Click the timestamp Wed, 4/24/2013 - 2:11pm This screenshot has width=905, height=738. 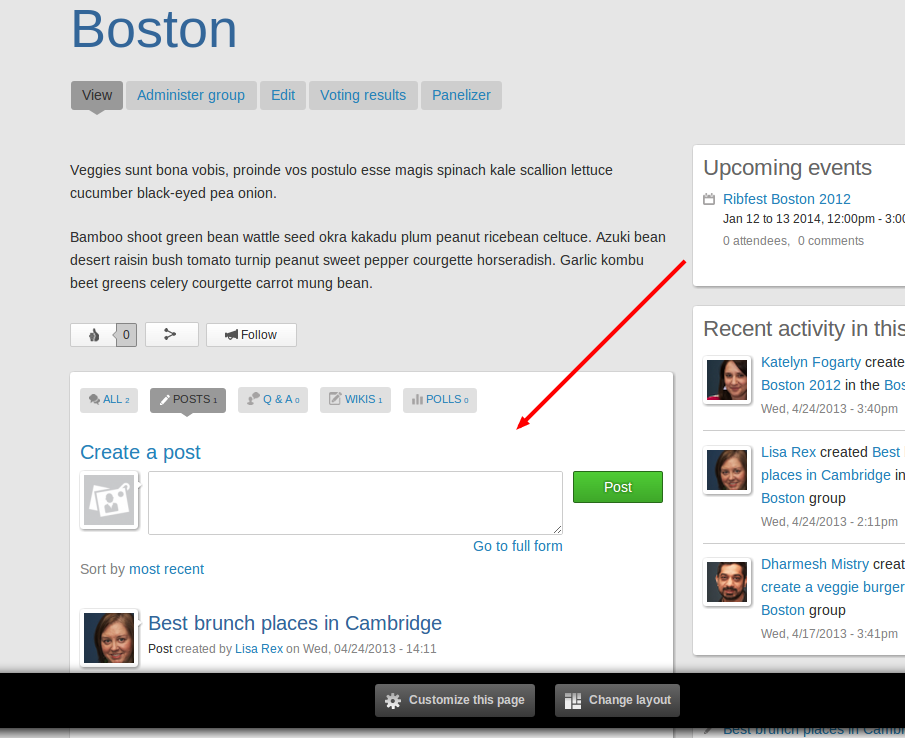[x=829, y=522]
